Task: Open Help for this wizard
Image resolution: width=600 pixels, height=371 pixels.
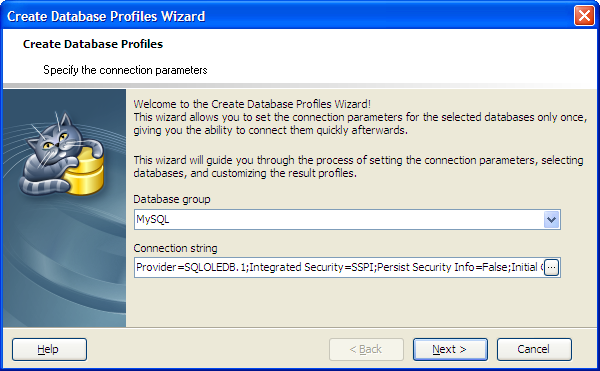Action: pyautogui.click(x=49, y=349)
